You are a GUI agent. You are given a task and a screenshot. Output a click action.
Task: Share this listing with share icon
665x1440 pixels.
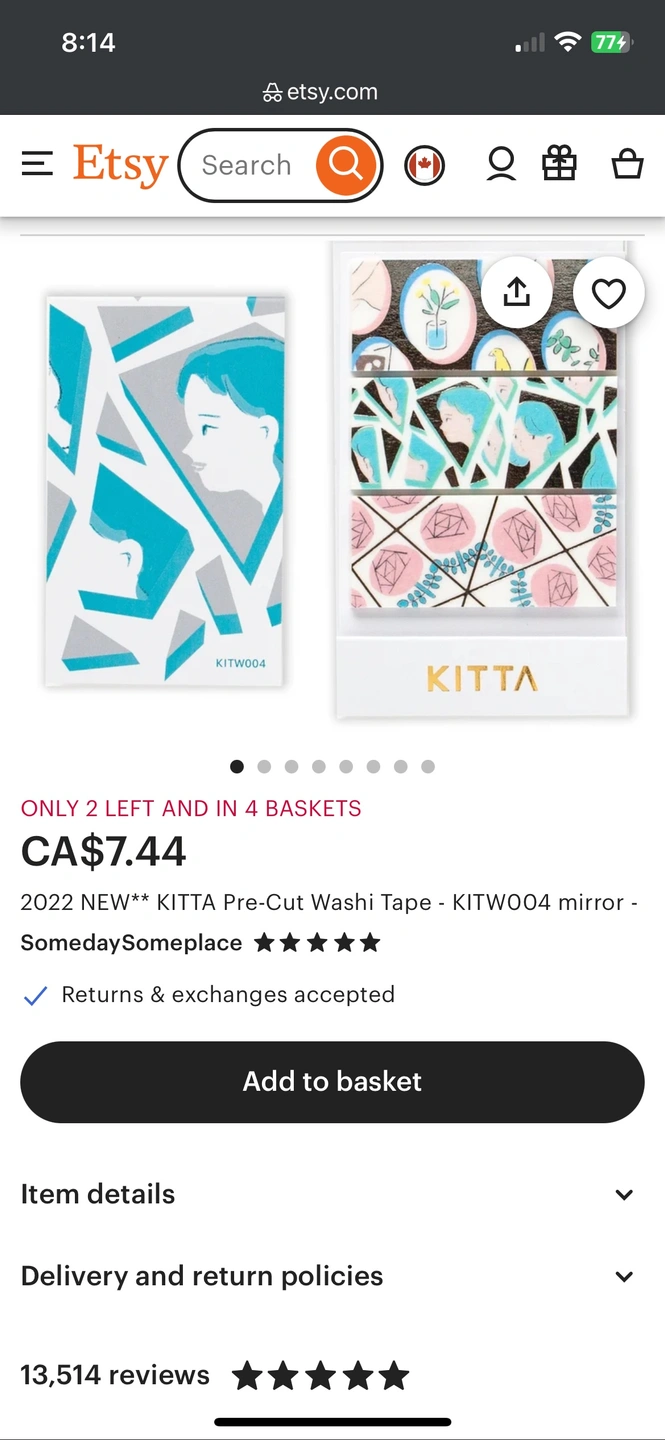[x=516, y=293]
